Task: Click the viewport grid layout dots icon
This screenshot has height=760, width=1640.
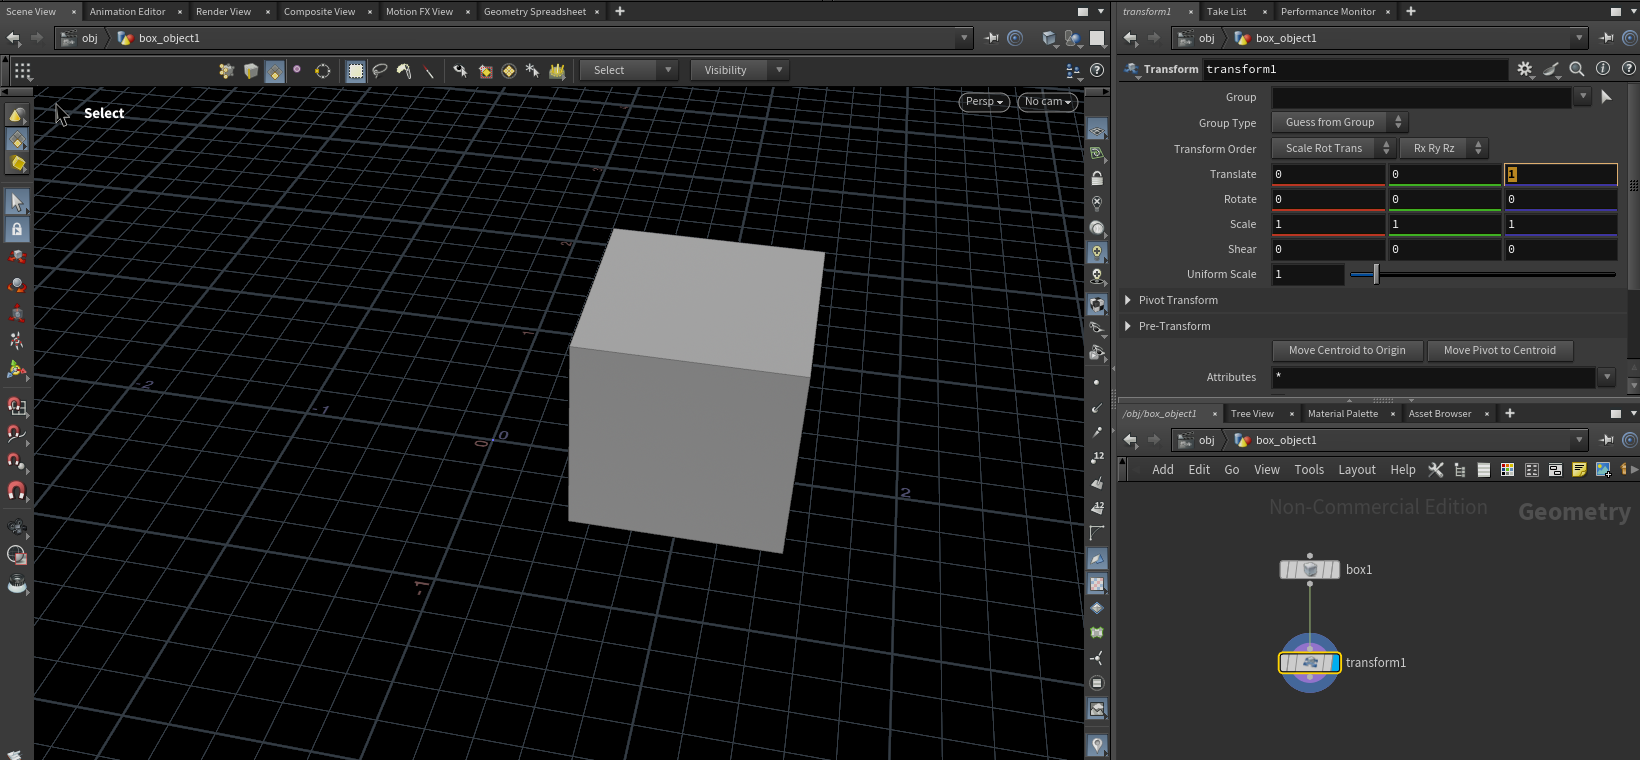Action: point(23,71)
